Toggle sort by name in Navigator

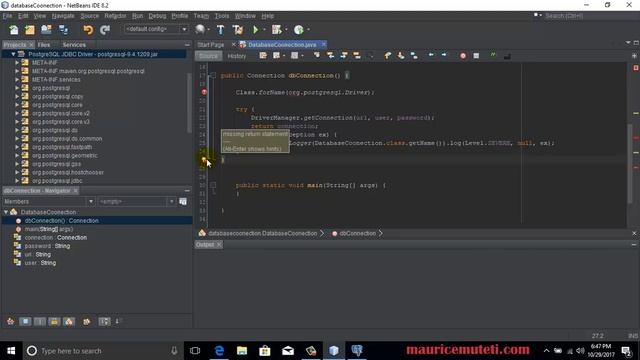click(104, 322)
